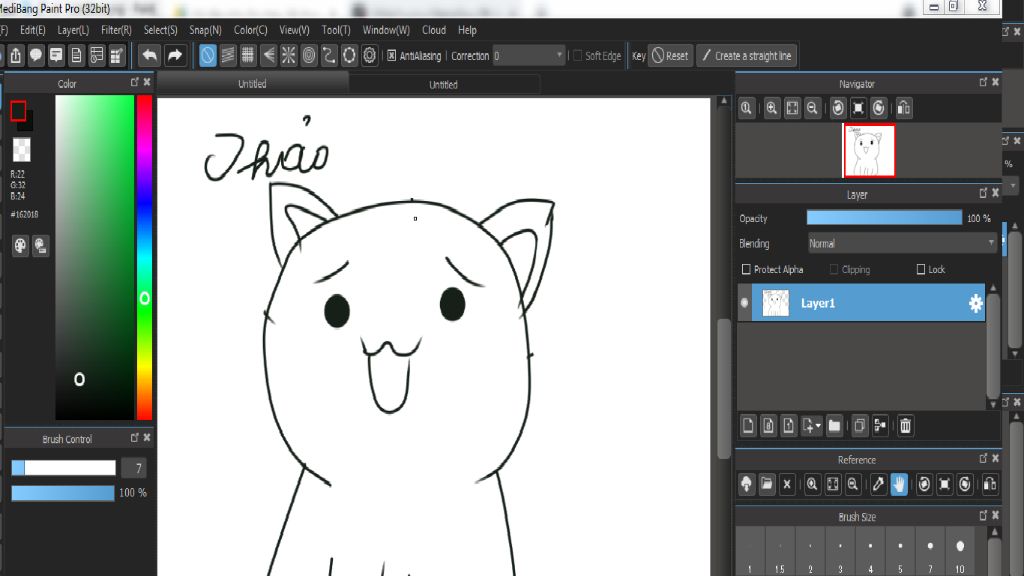Fit canvas to window in Navigator

(x=792, y=108)
